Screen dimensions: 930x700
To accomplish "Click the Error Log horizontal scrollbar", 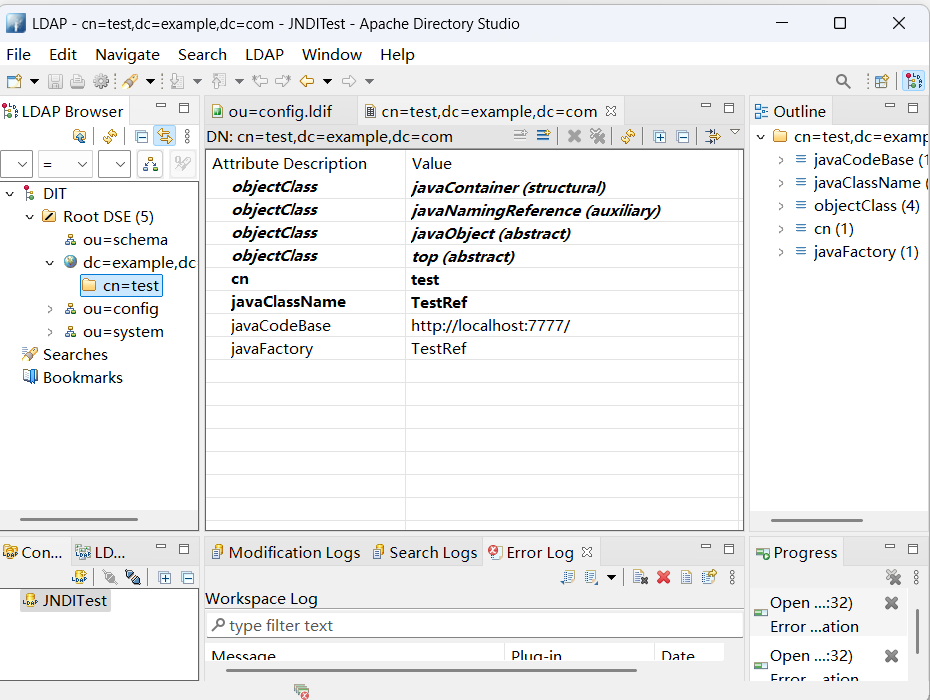I will 431,670.
